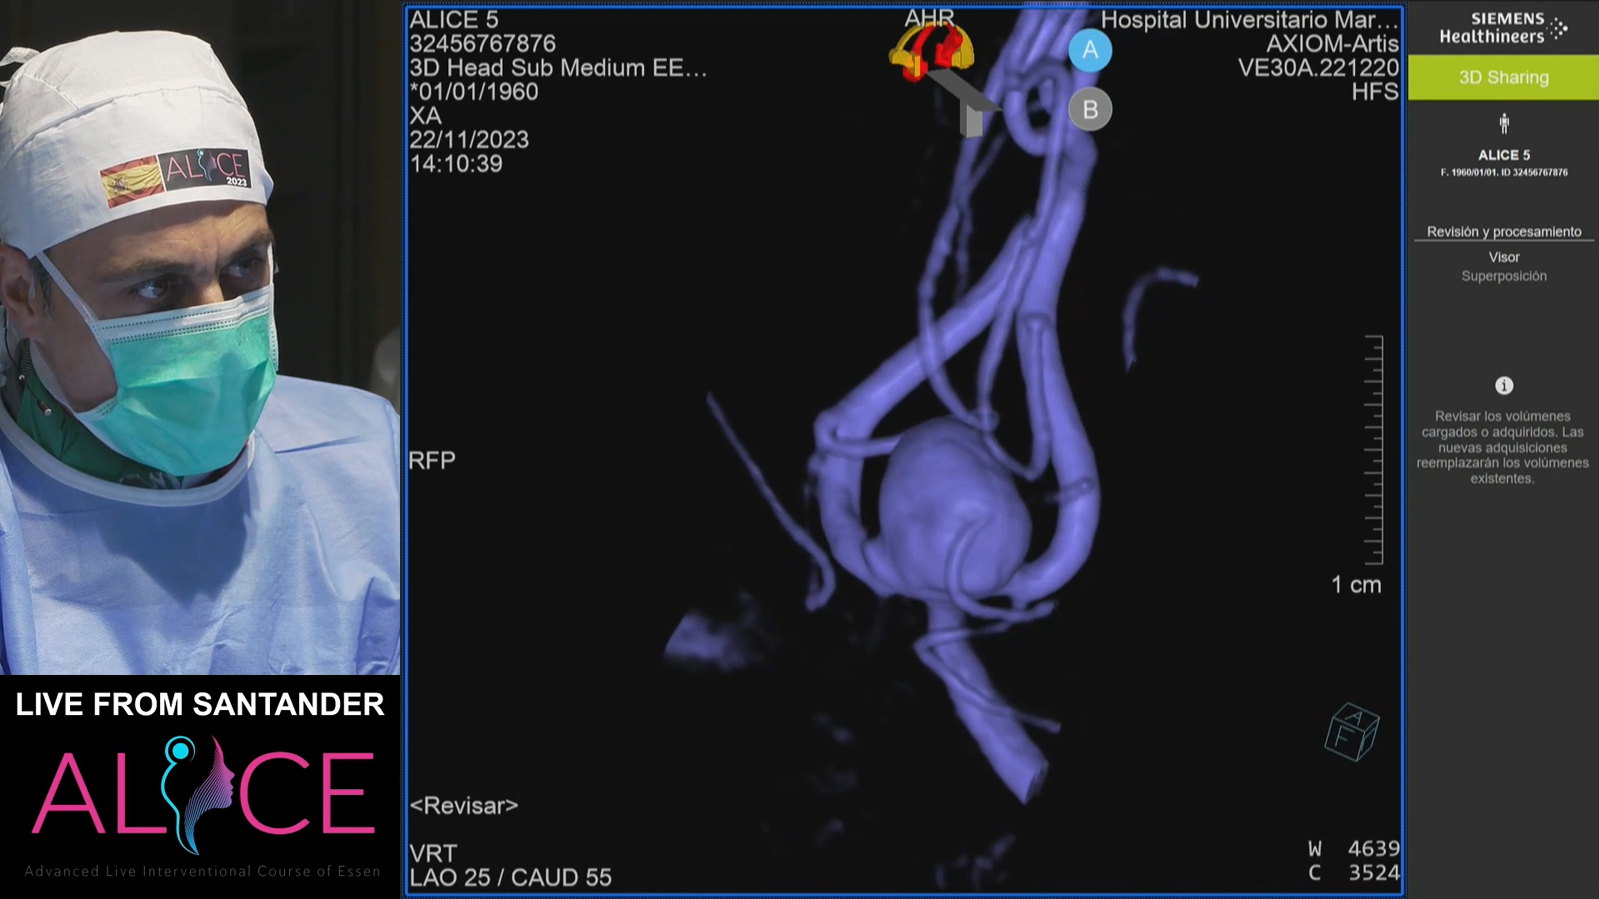
Task: Select the Superposición option
Action: click(1503, 276)
